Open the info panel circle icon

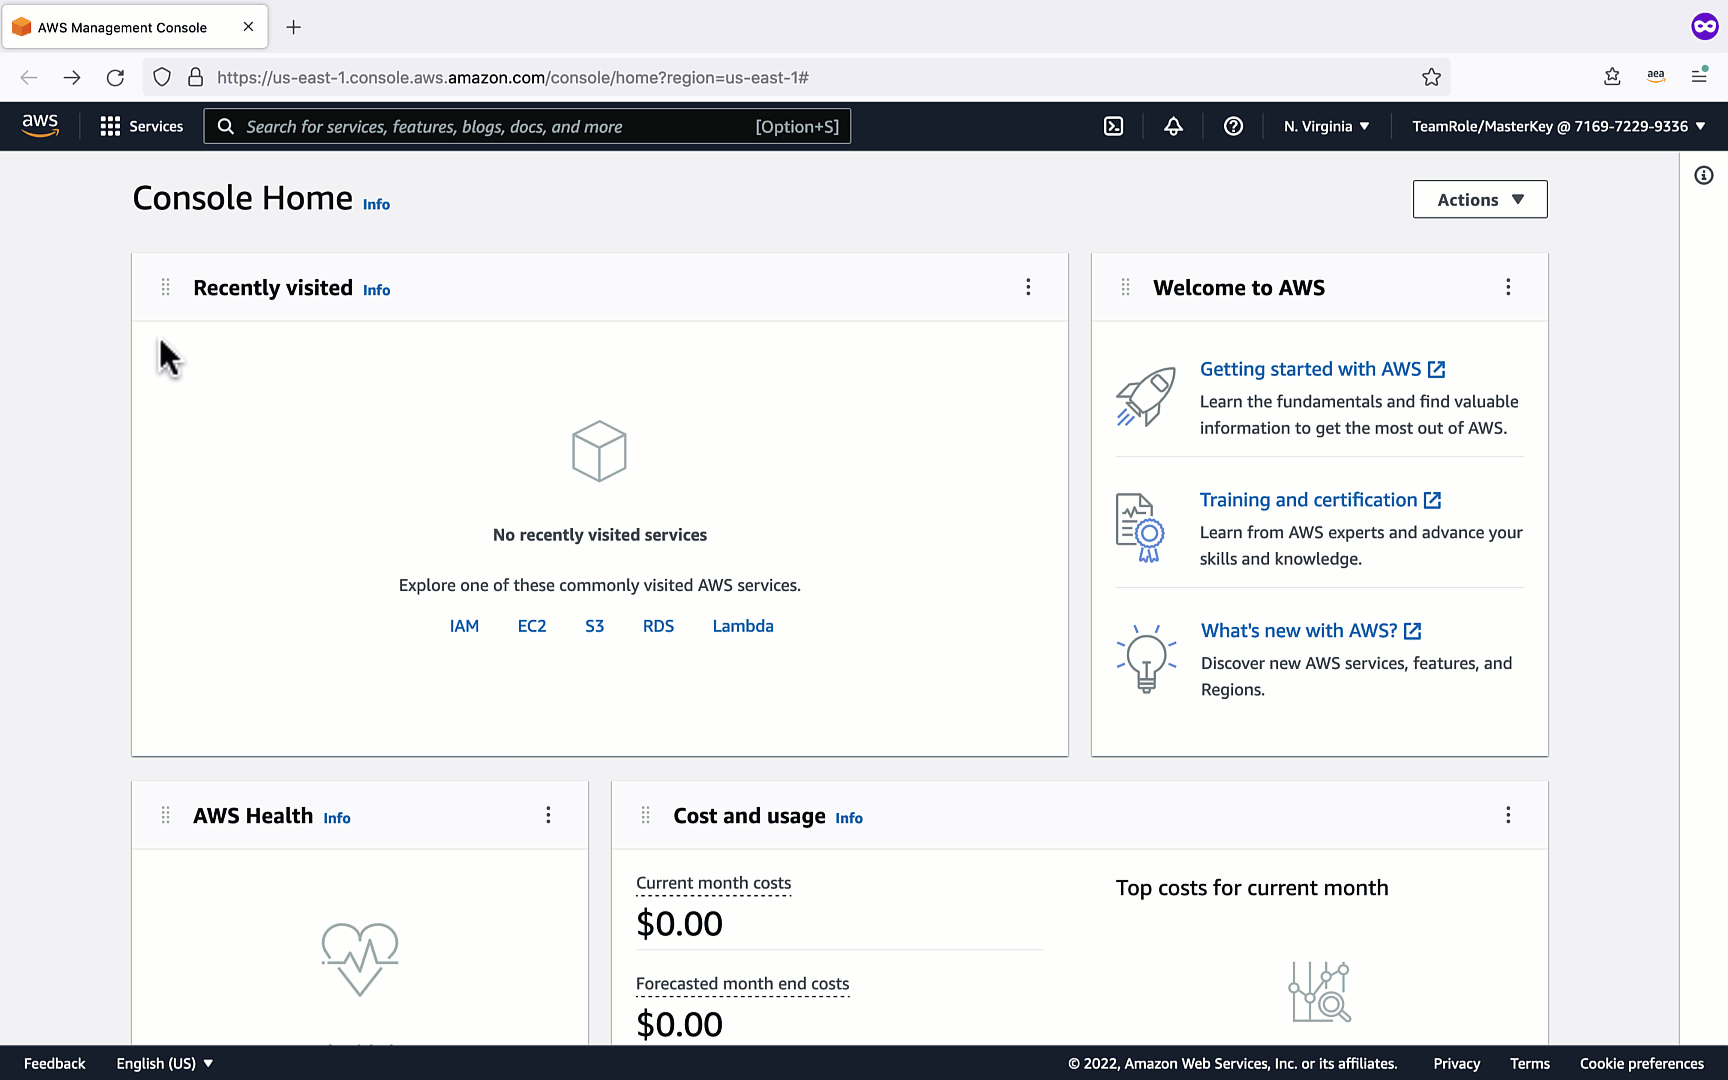click(x=1704, y=176)
